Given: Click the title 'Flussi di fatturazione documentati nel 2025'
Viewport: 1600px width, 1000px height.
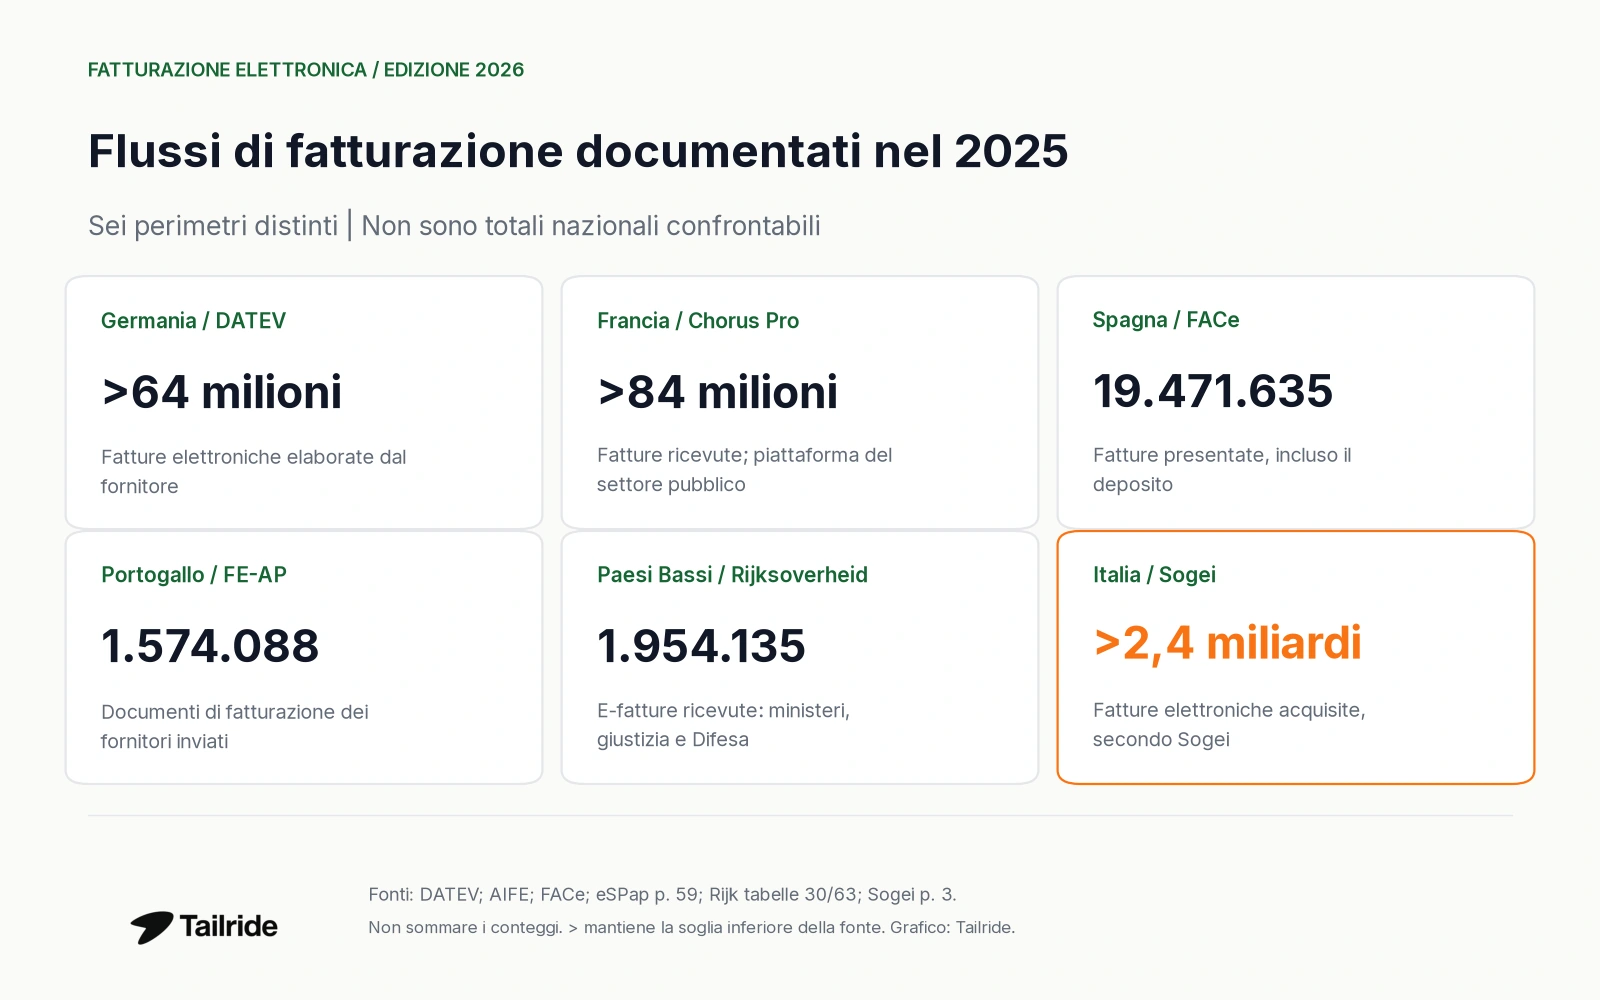Looking at the screenshot, I should click(578, 151).
